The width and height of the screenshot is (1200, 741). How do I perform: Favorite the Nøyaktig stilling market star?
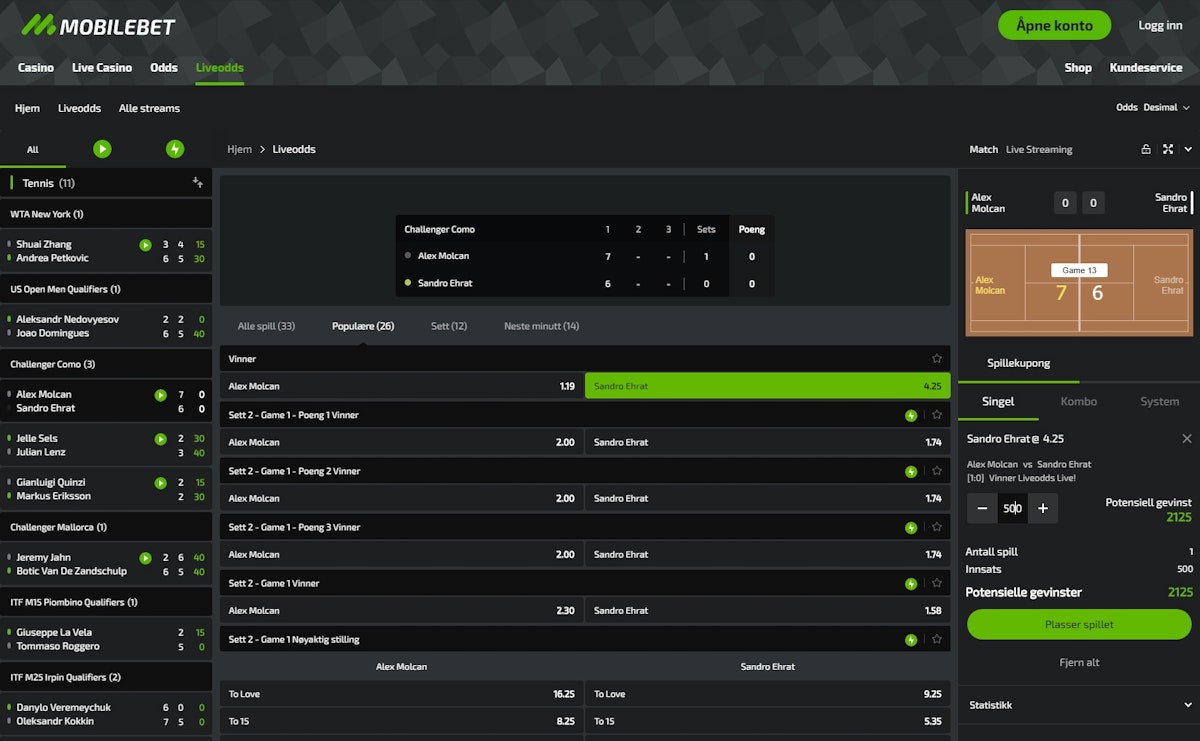pyautogui.click(x=937, y=639)
